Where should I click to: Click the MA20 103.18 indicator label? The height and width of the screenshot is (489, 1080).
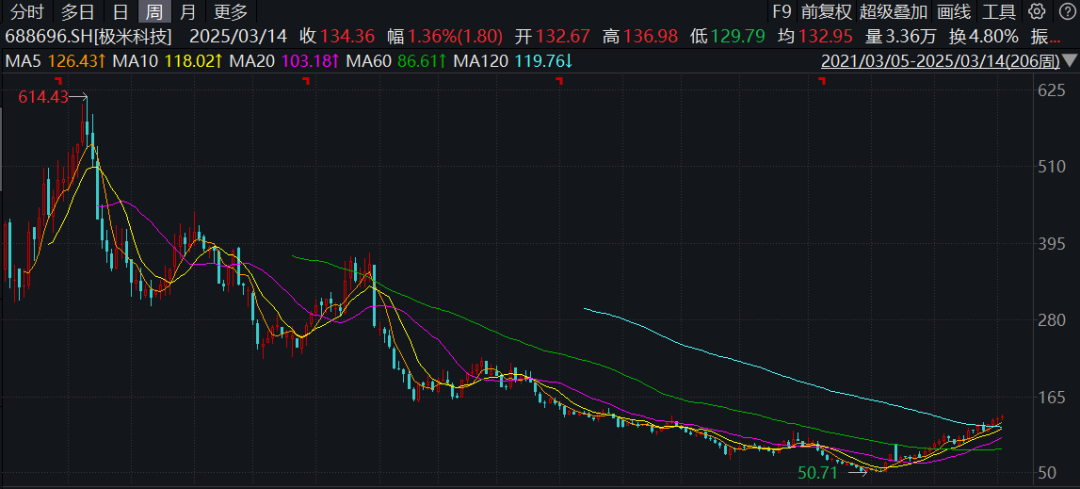point(284,62)
